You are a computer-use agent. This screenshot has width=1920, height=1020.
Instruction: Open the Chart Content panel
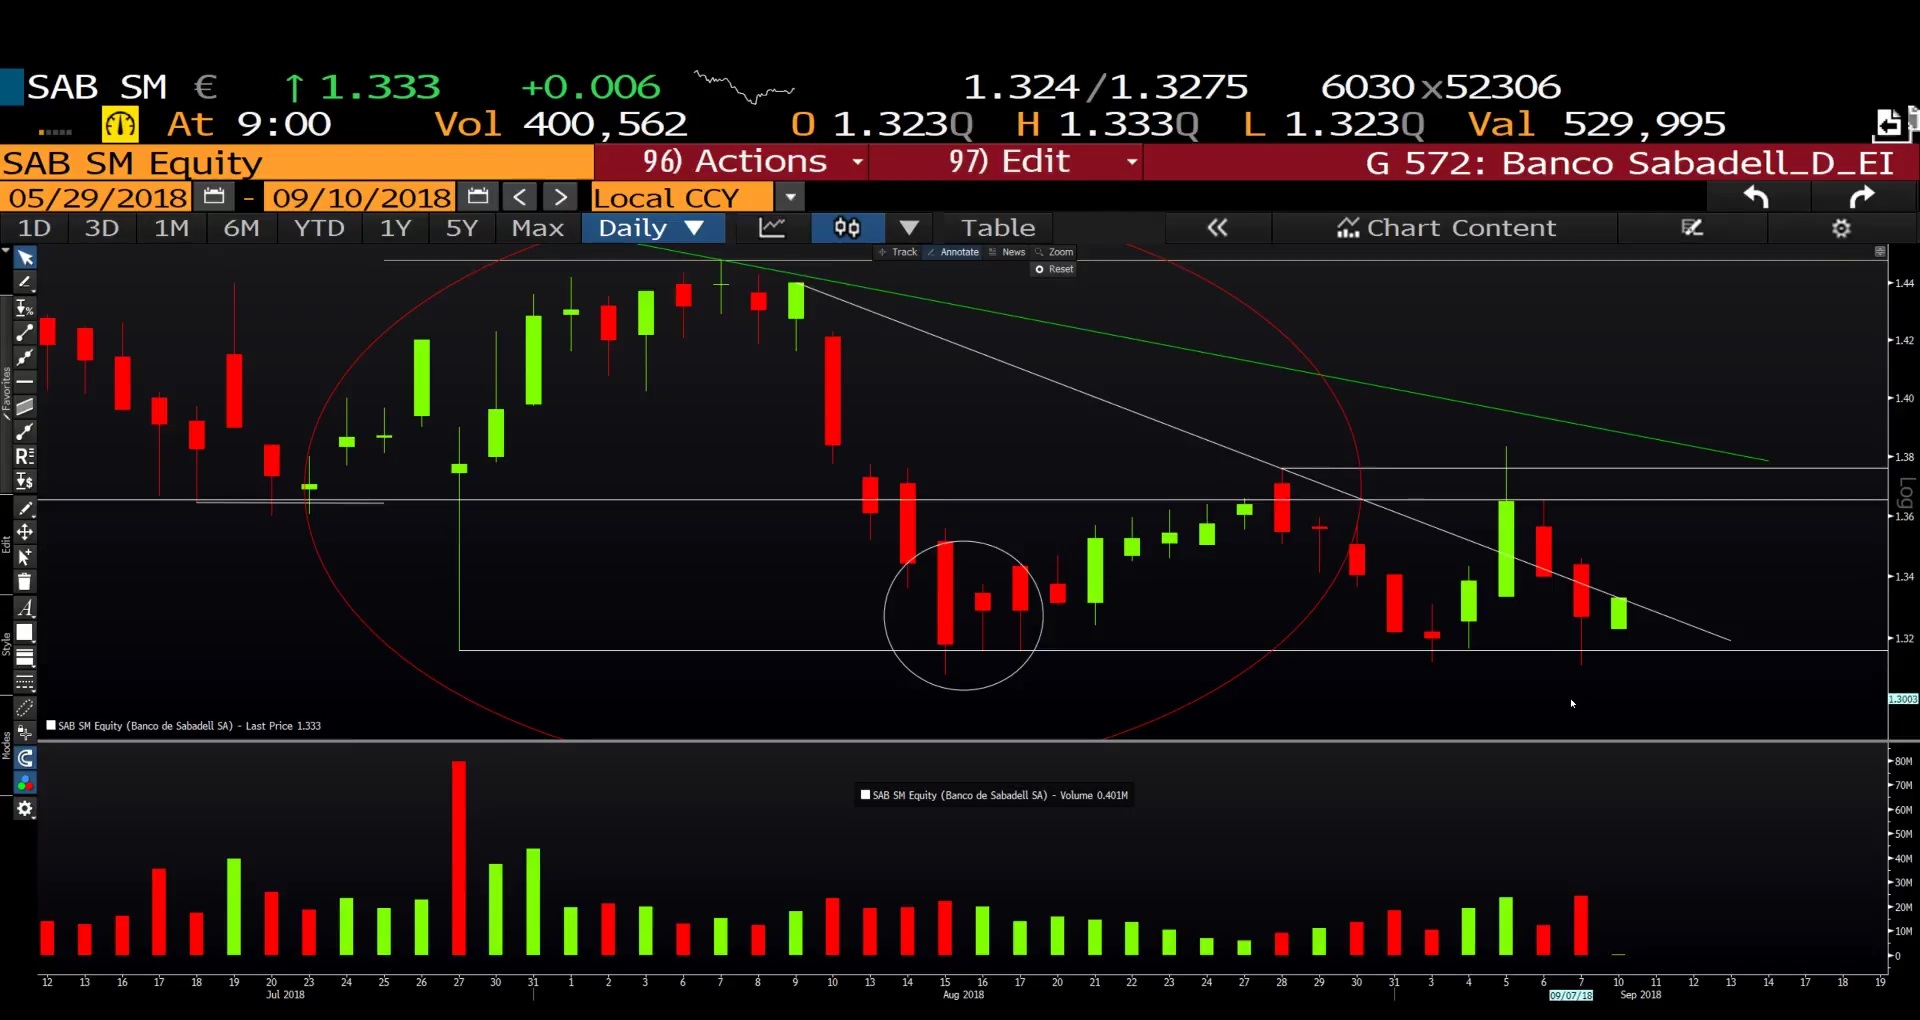pyautogui.click(x=1446, y=228)
